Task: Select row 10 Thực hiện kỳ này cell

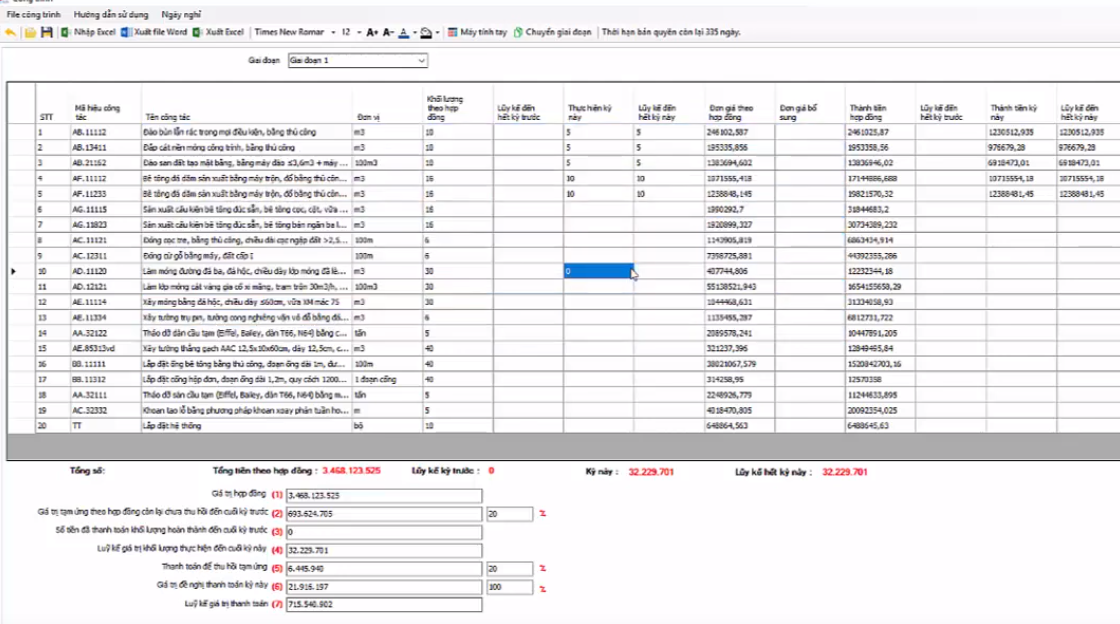Action: [x=598, y=271]
